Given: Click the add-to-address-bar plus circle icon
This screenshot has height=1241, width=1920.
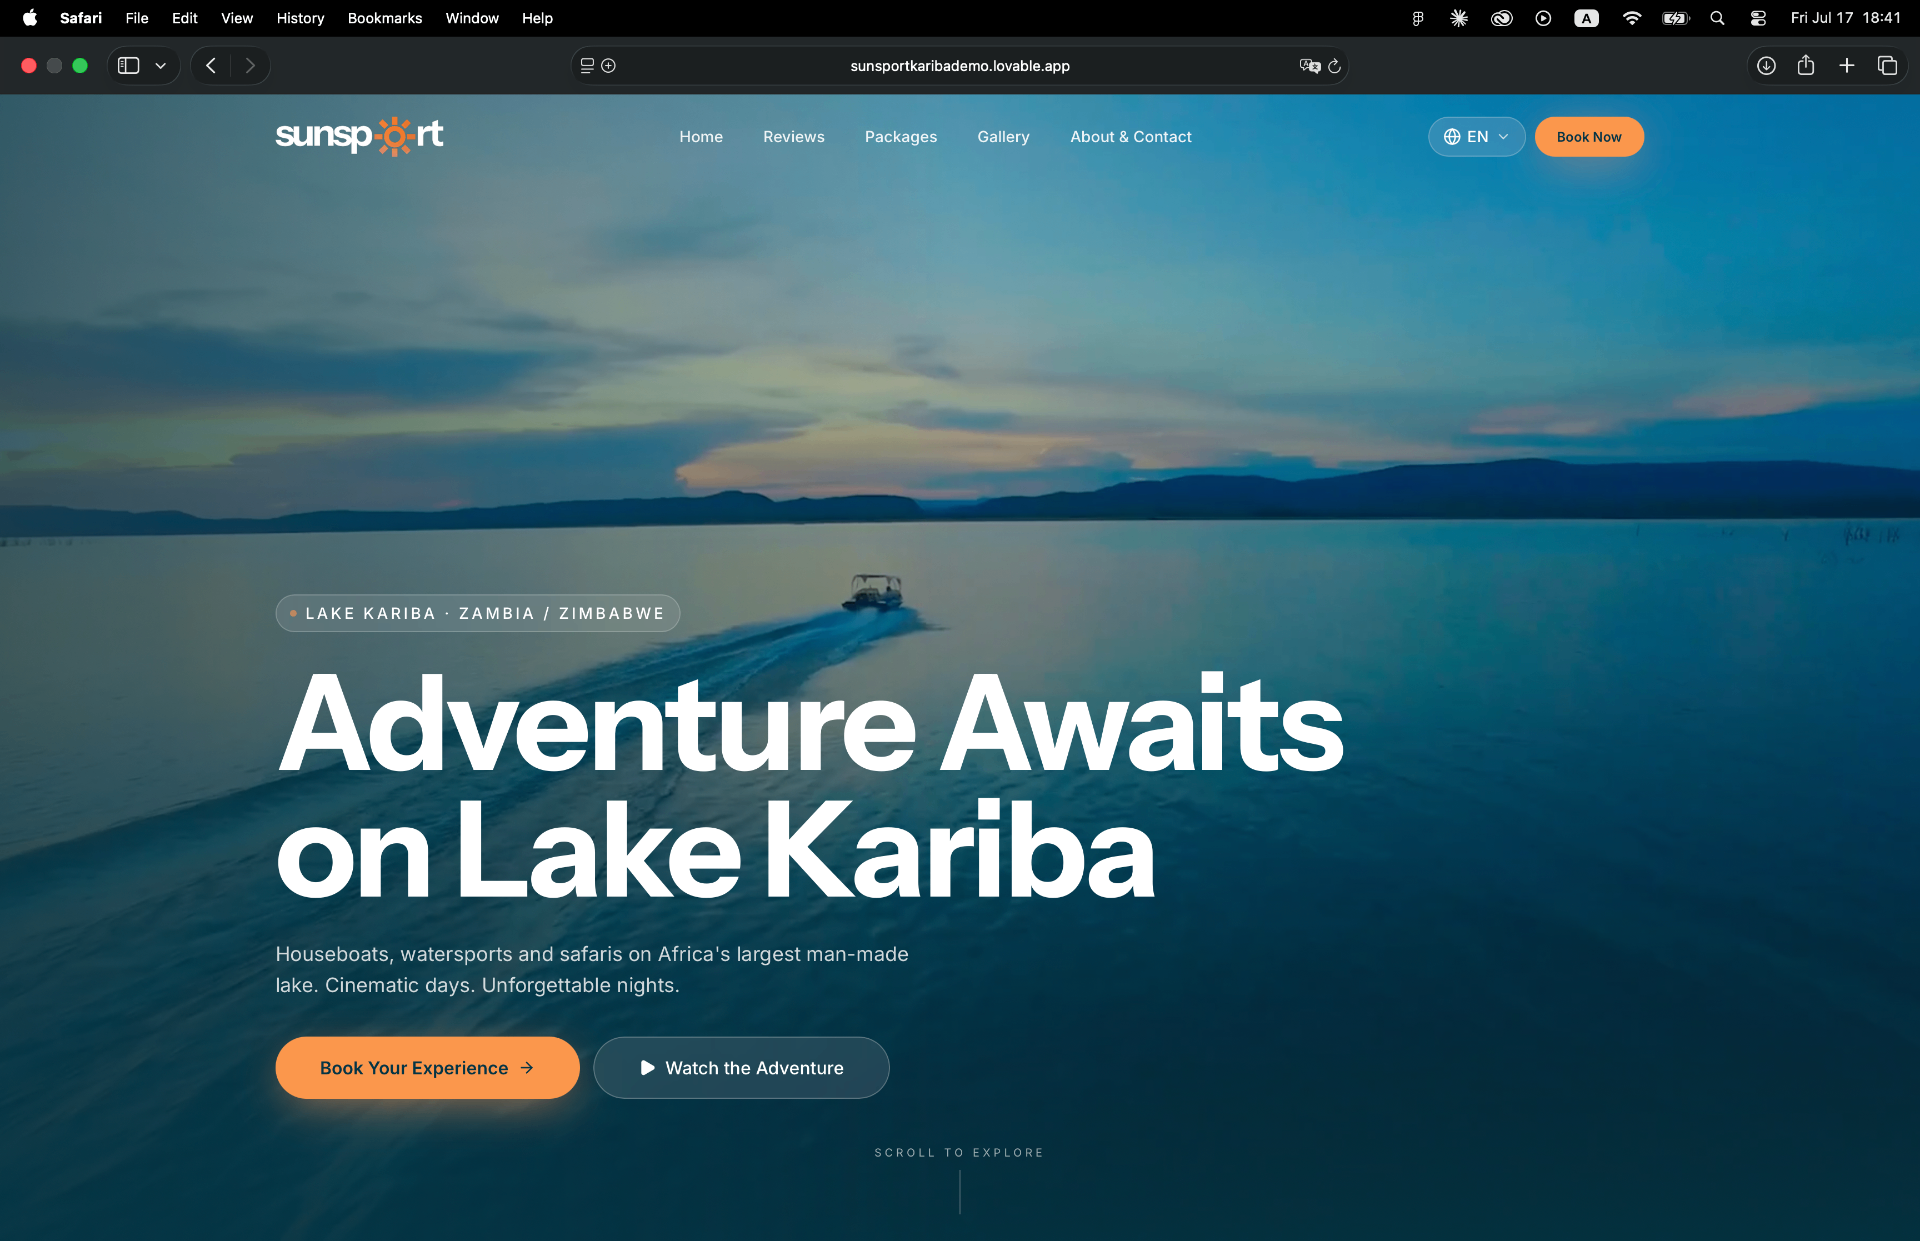Looking at the screenshot, I should [608, 66].
